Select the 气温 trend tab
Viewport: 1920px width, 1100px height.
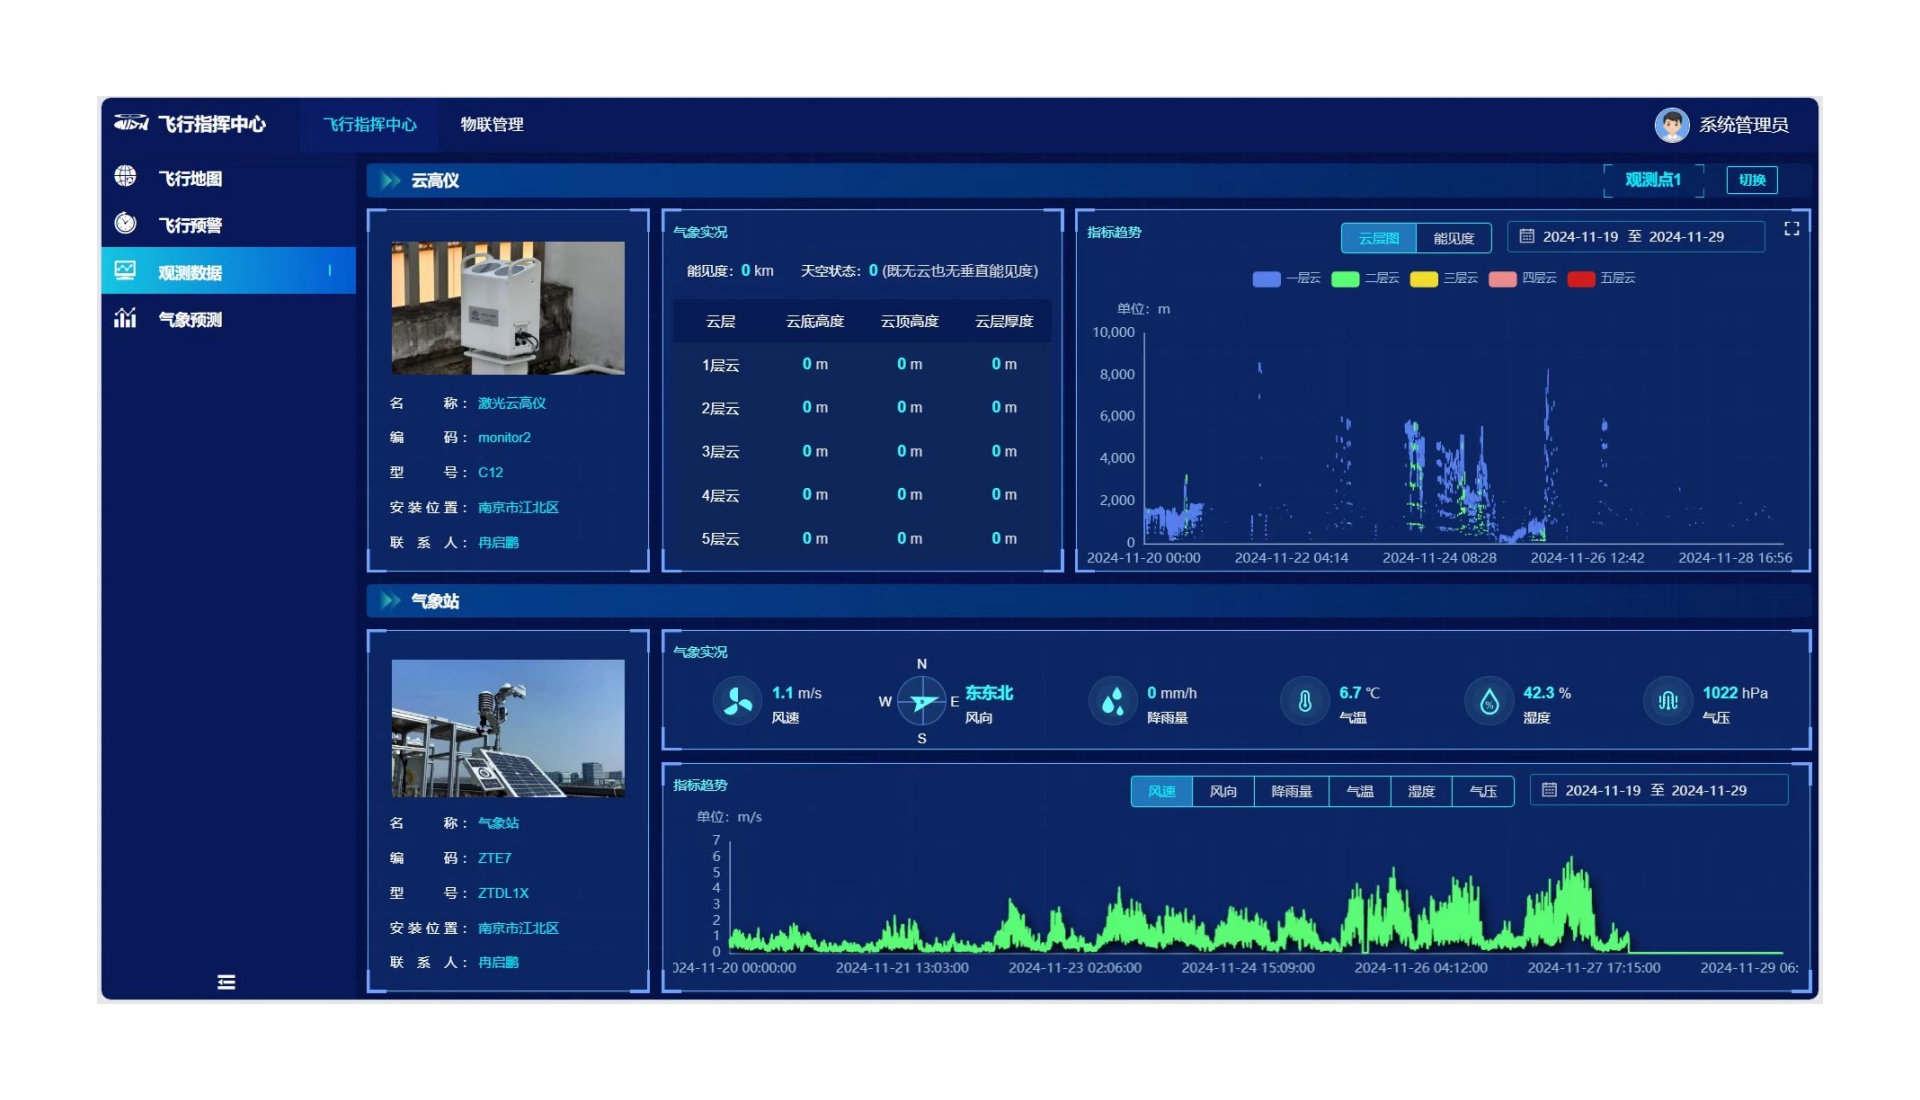pyautogui.click(x=1359, y=791)
